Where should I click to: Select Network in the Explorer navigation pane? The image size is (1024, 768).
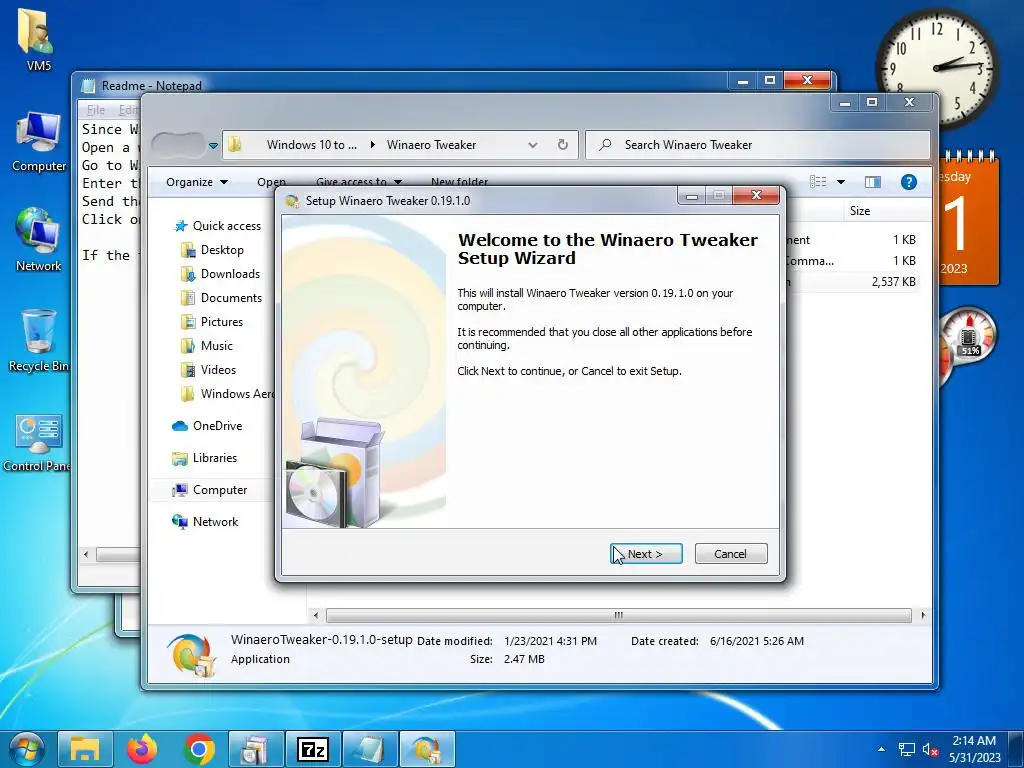pyautogui.click(x=205, y=522)
